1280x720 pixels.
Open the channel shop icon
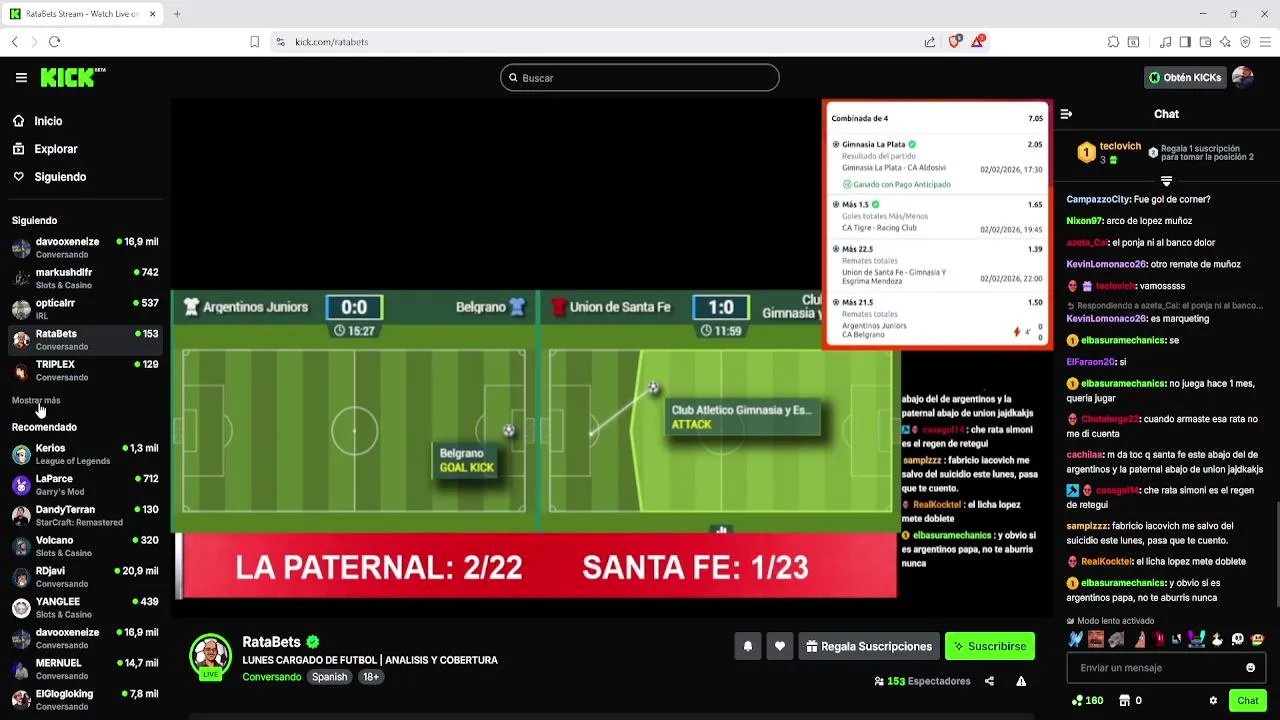click(1124, 701)
